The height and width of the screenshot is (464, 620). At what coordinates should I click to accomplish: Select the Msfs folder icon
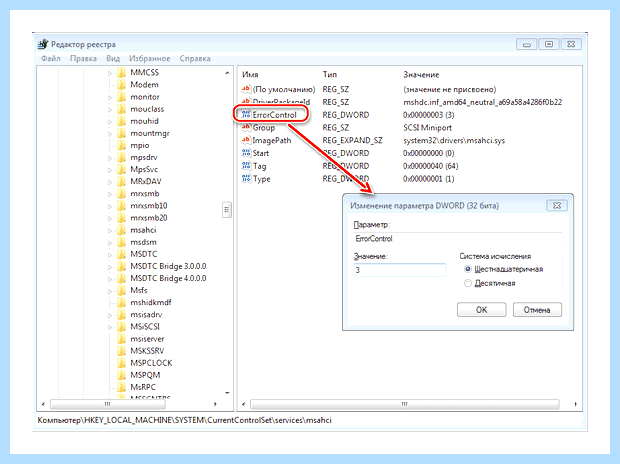122,290
